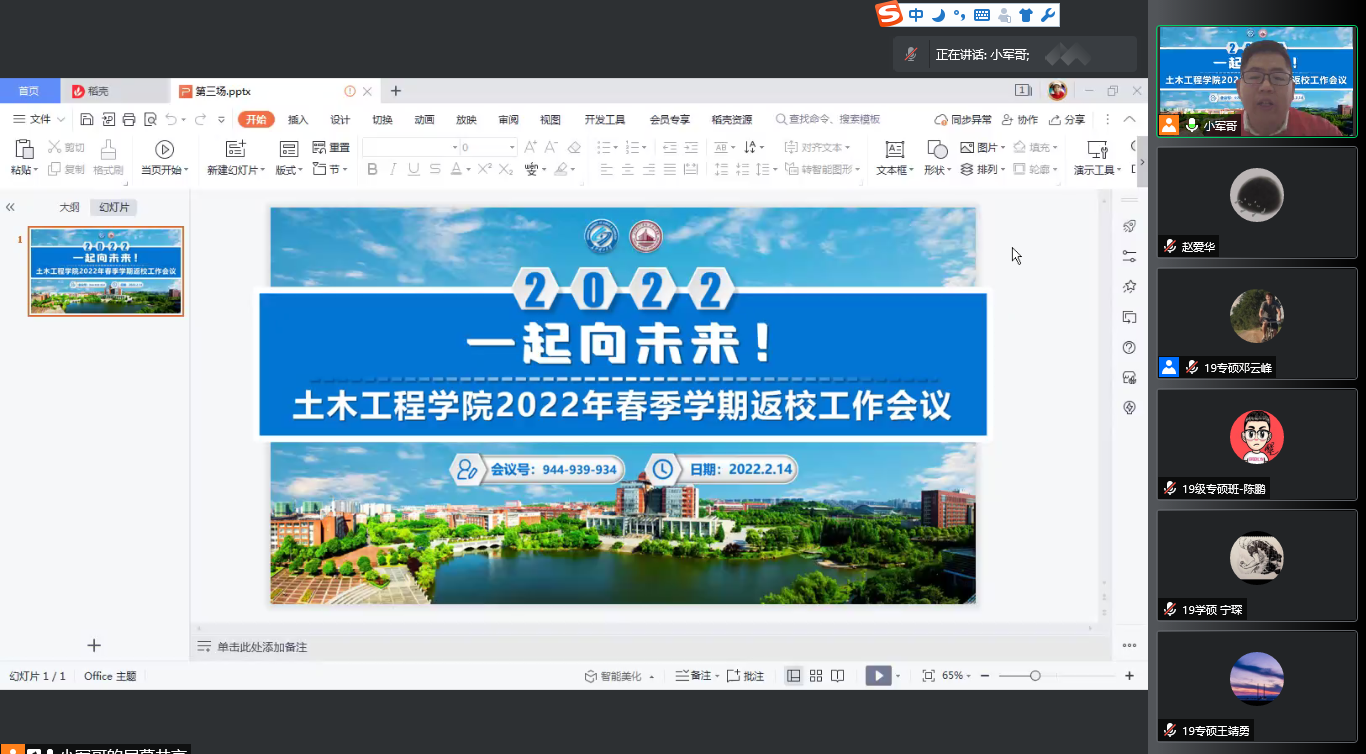The height and width of the screenshot is (754, 1366).
Task: Open the New Slide (新建幻灯片) dropdown
Action: 236,170
